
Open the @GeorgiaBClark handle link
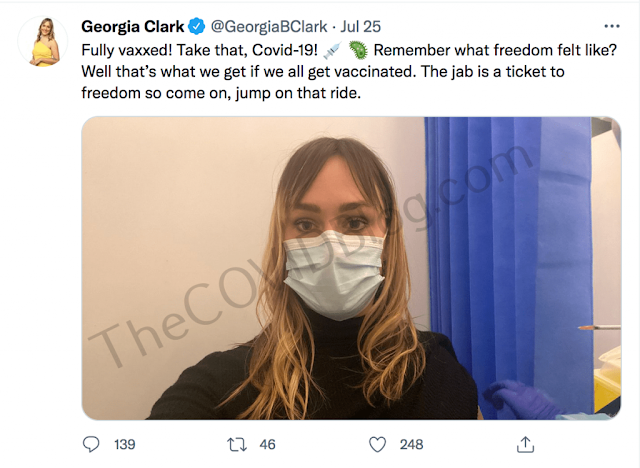pyautogui.click(x=269, y=27)
